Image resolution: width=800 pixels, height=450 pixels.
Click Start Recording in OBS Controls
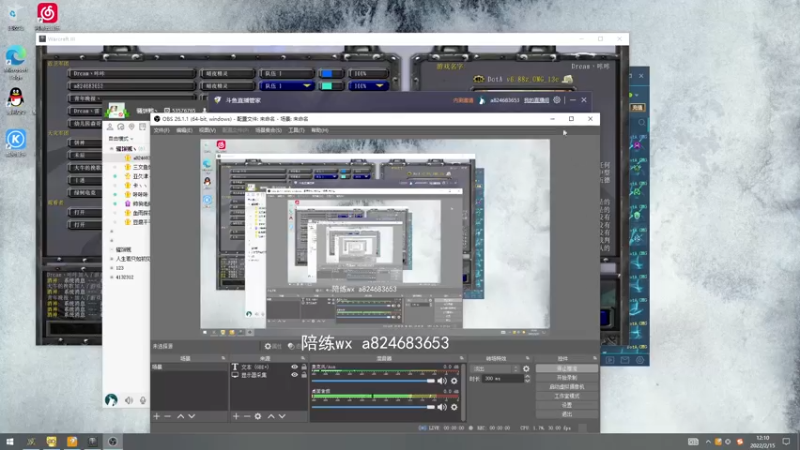tap(566, 378)
